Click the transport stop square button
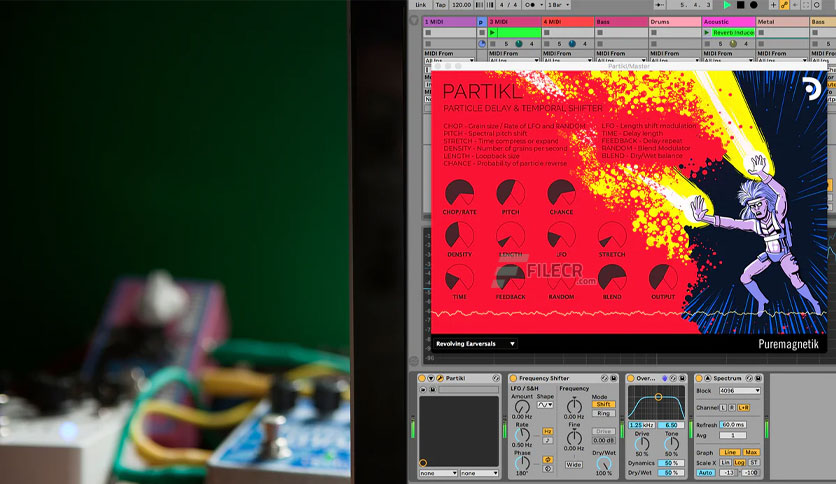The height and width of the screenshot is (484, 836). click(x=741, y=5)
